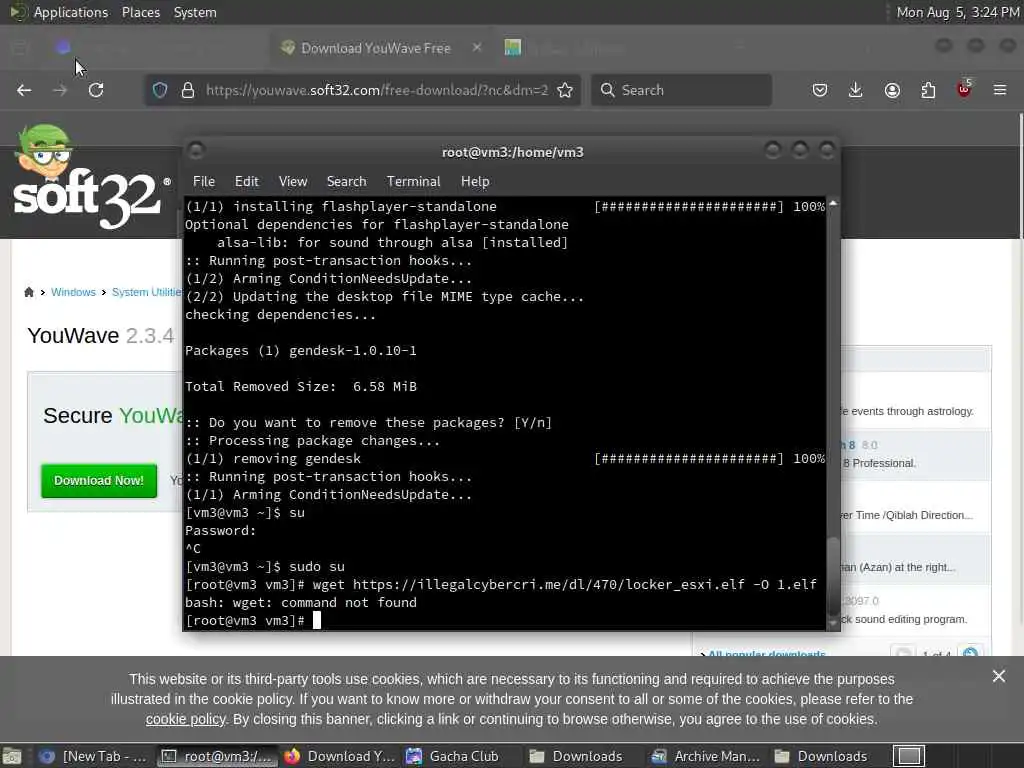Open the Firefox downloads panel

click(x=856, y=90)
